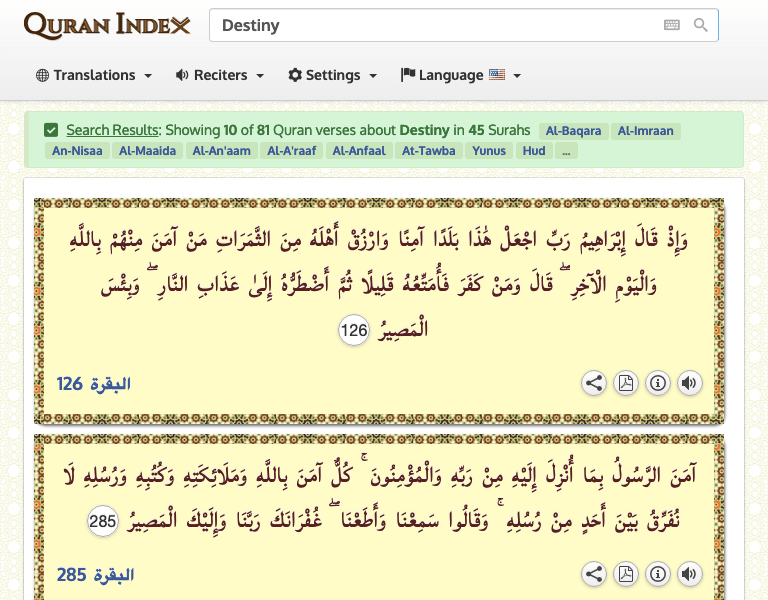Image resolution: width=768 pixels, height=600 pixels.
Task: Filter results by Al-Baqara surah
Action: (573, 130)
